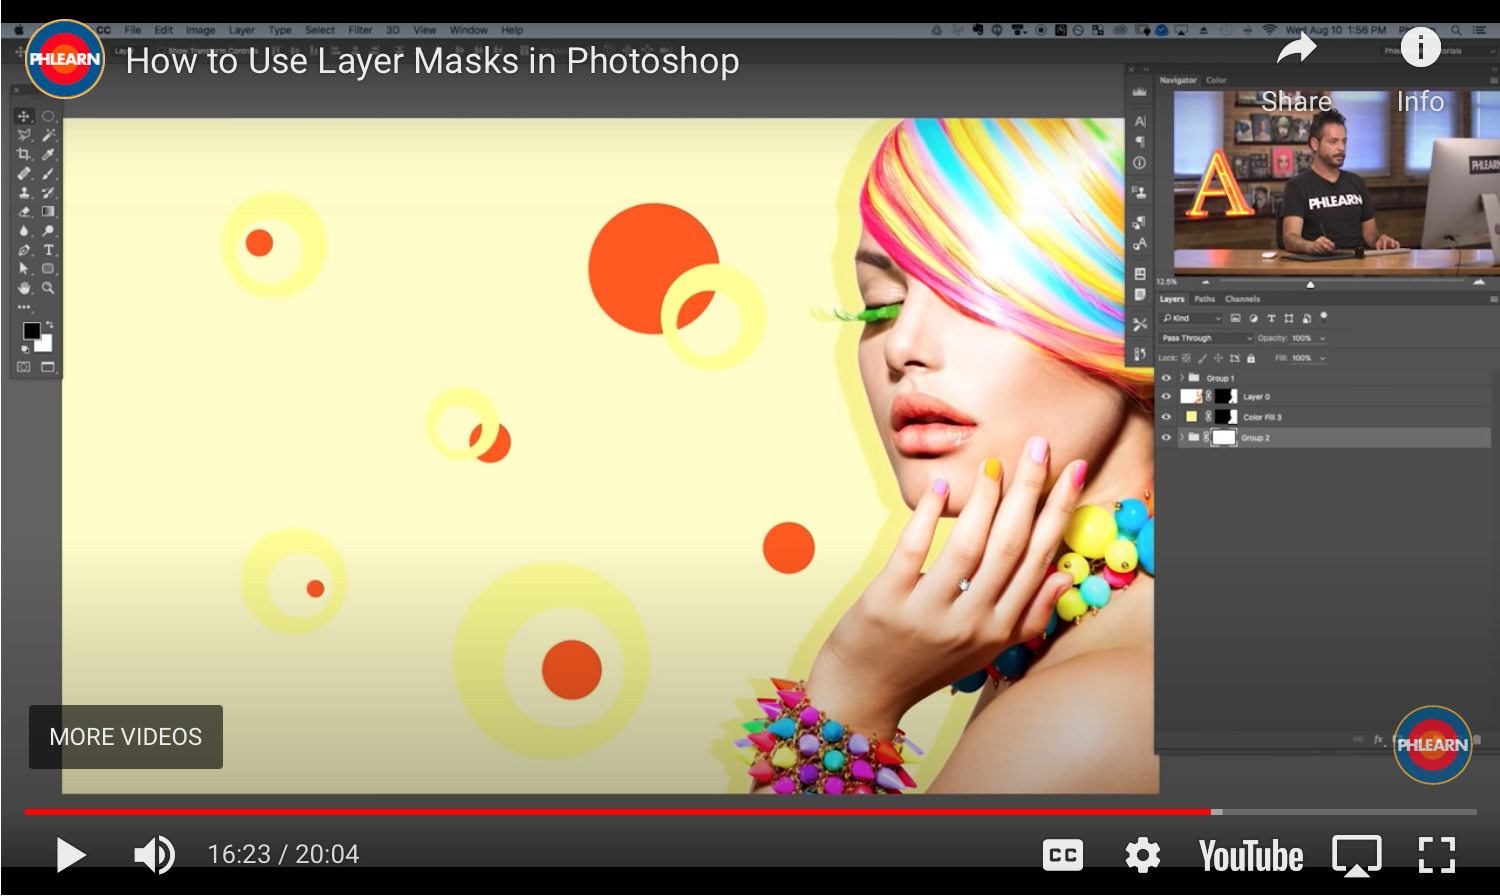Select the Dodge tool
1500x896 pixels.
[48, 231]
